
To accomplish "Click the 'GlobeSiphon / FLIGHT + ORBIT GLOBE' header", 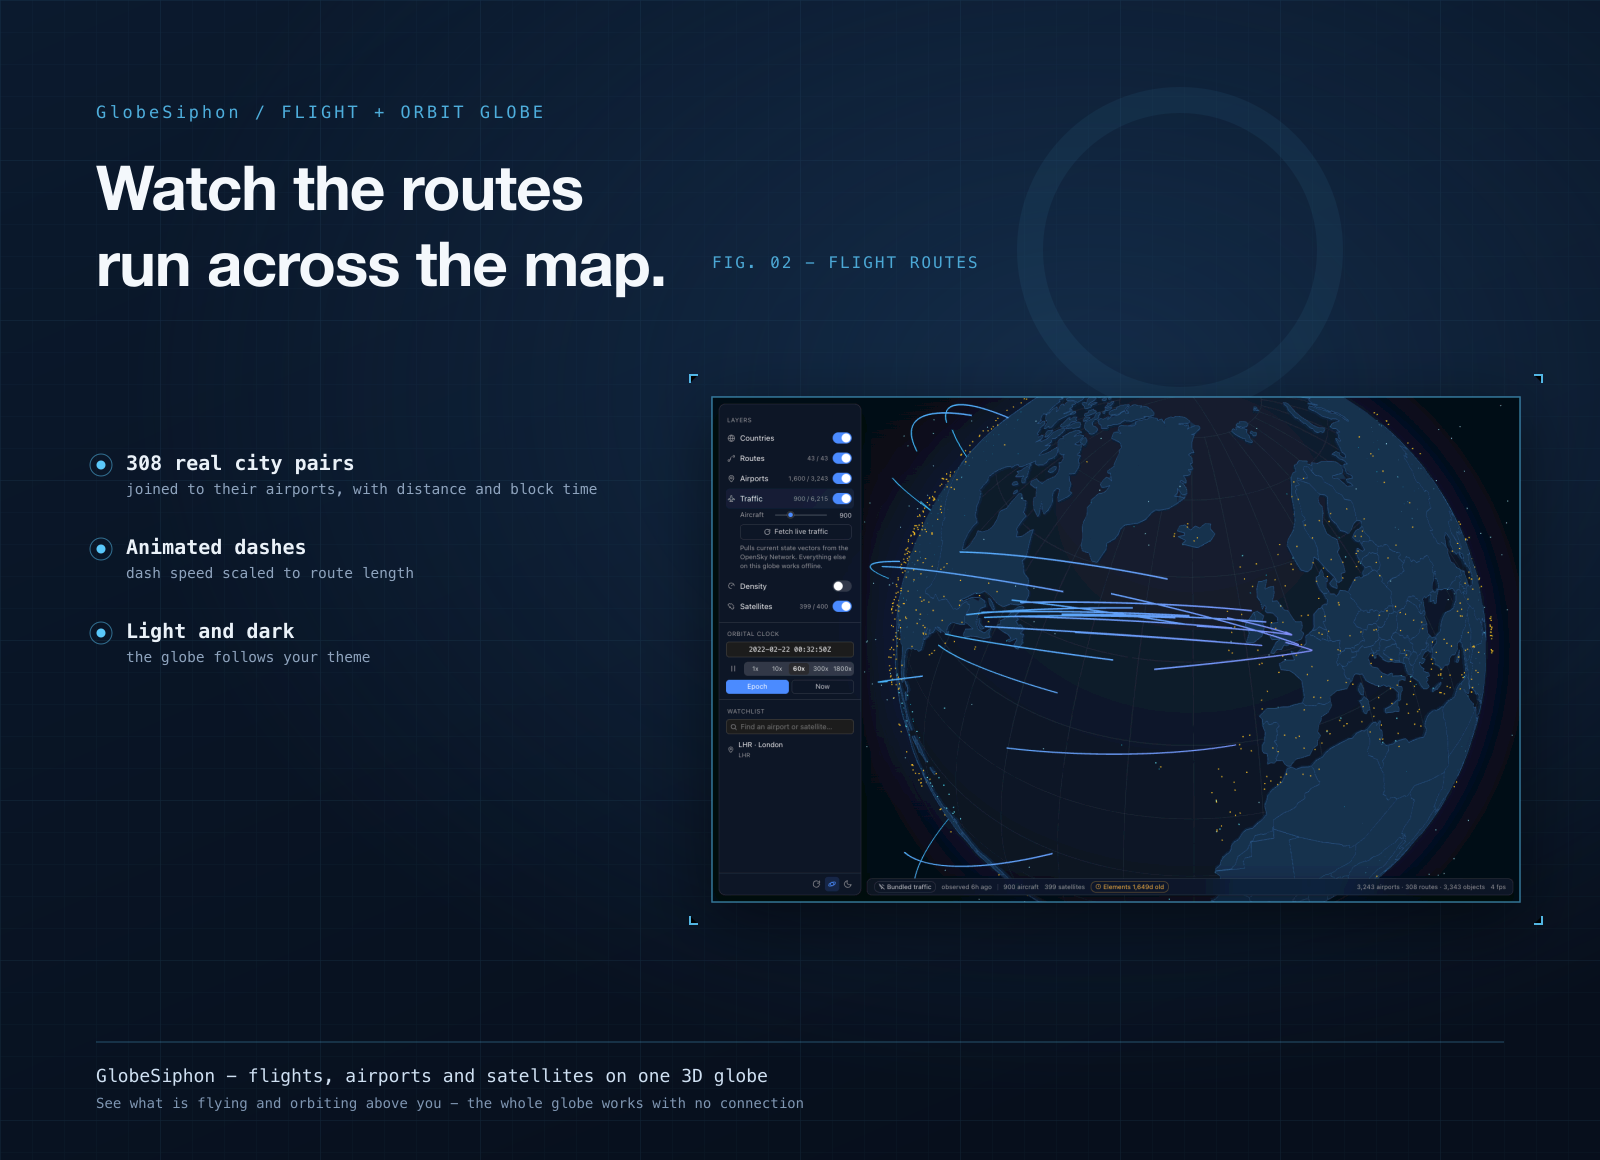I will [320, 112].
